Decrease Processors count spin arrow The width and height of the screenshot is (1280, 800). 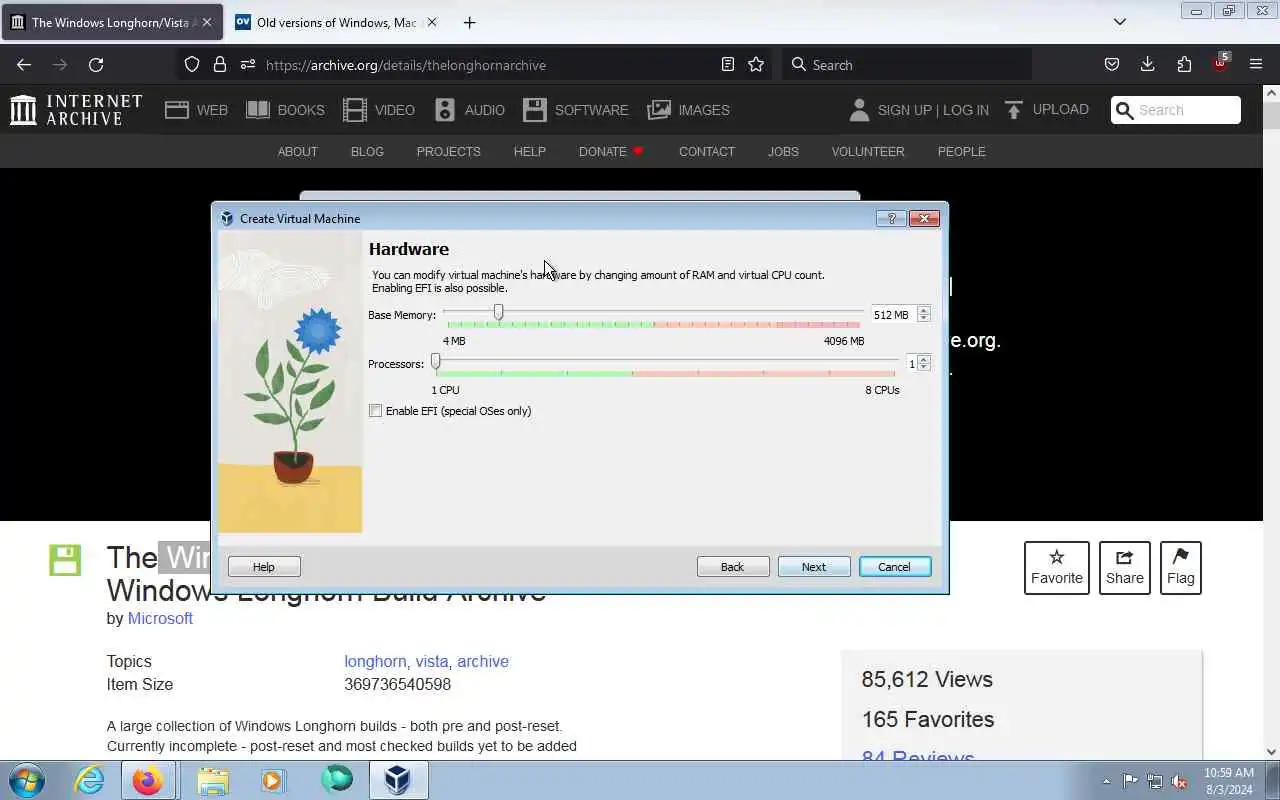pos(924,367)
